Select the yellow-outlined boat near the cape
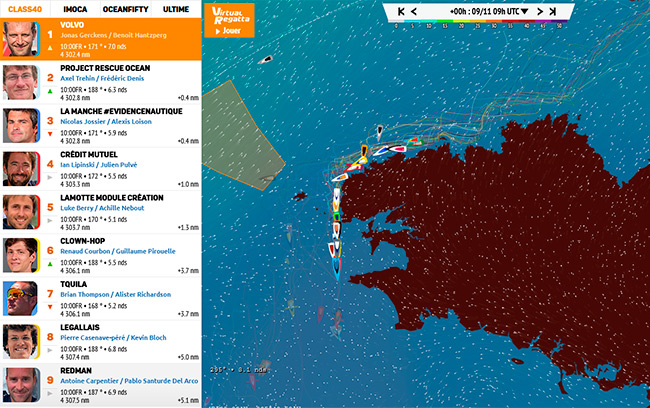The height and width of the screenshot is (408, 650). (x=361, y=160)
